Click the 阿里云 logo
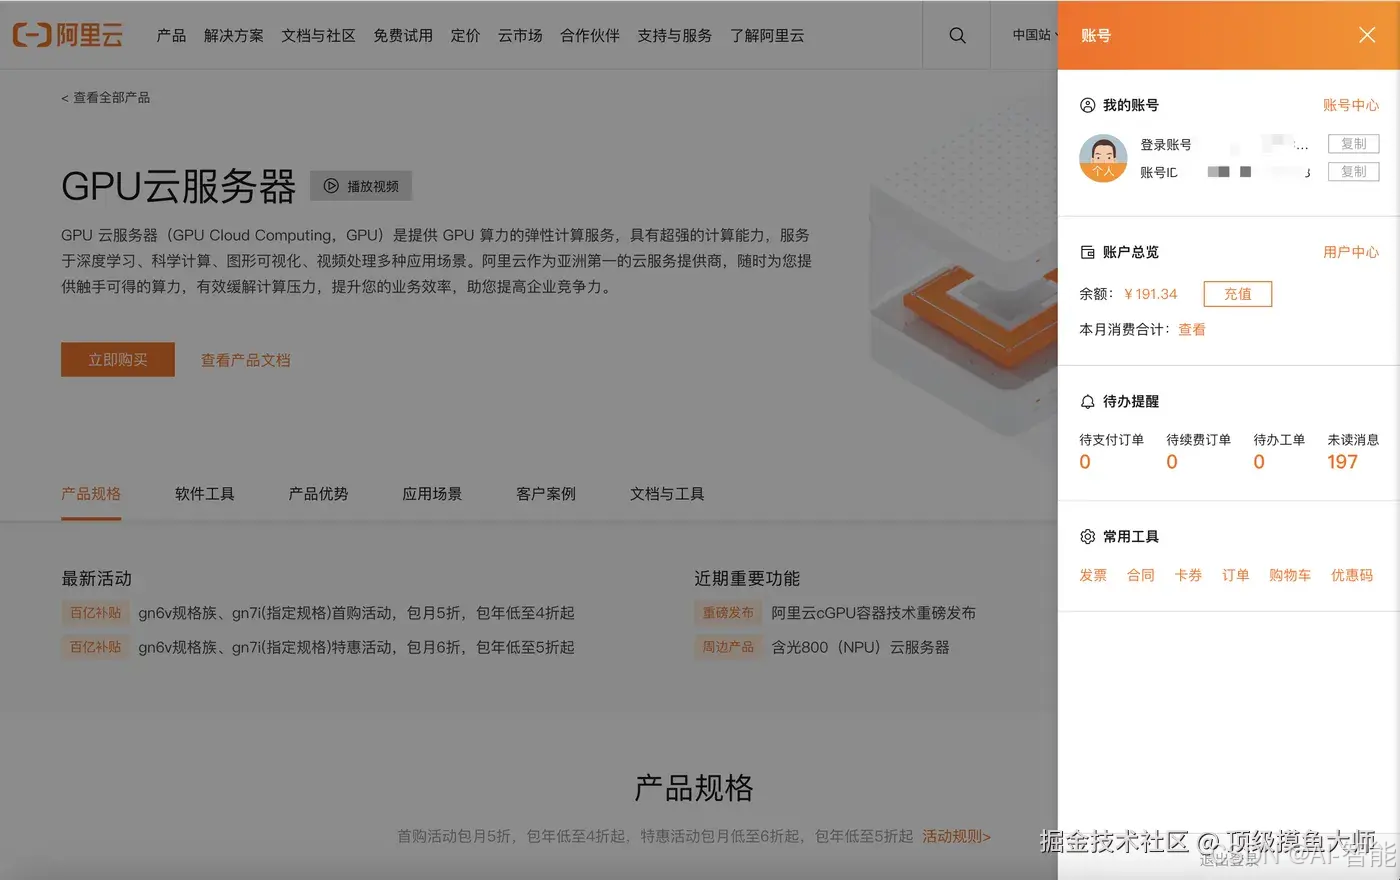The width and height of the screenshot is (1400, 880). point(67,35)
